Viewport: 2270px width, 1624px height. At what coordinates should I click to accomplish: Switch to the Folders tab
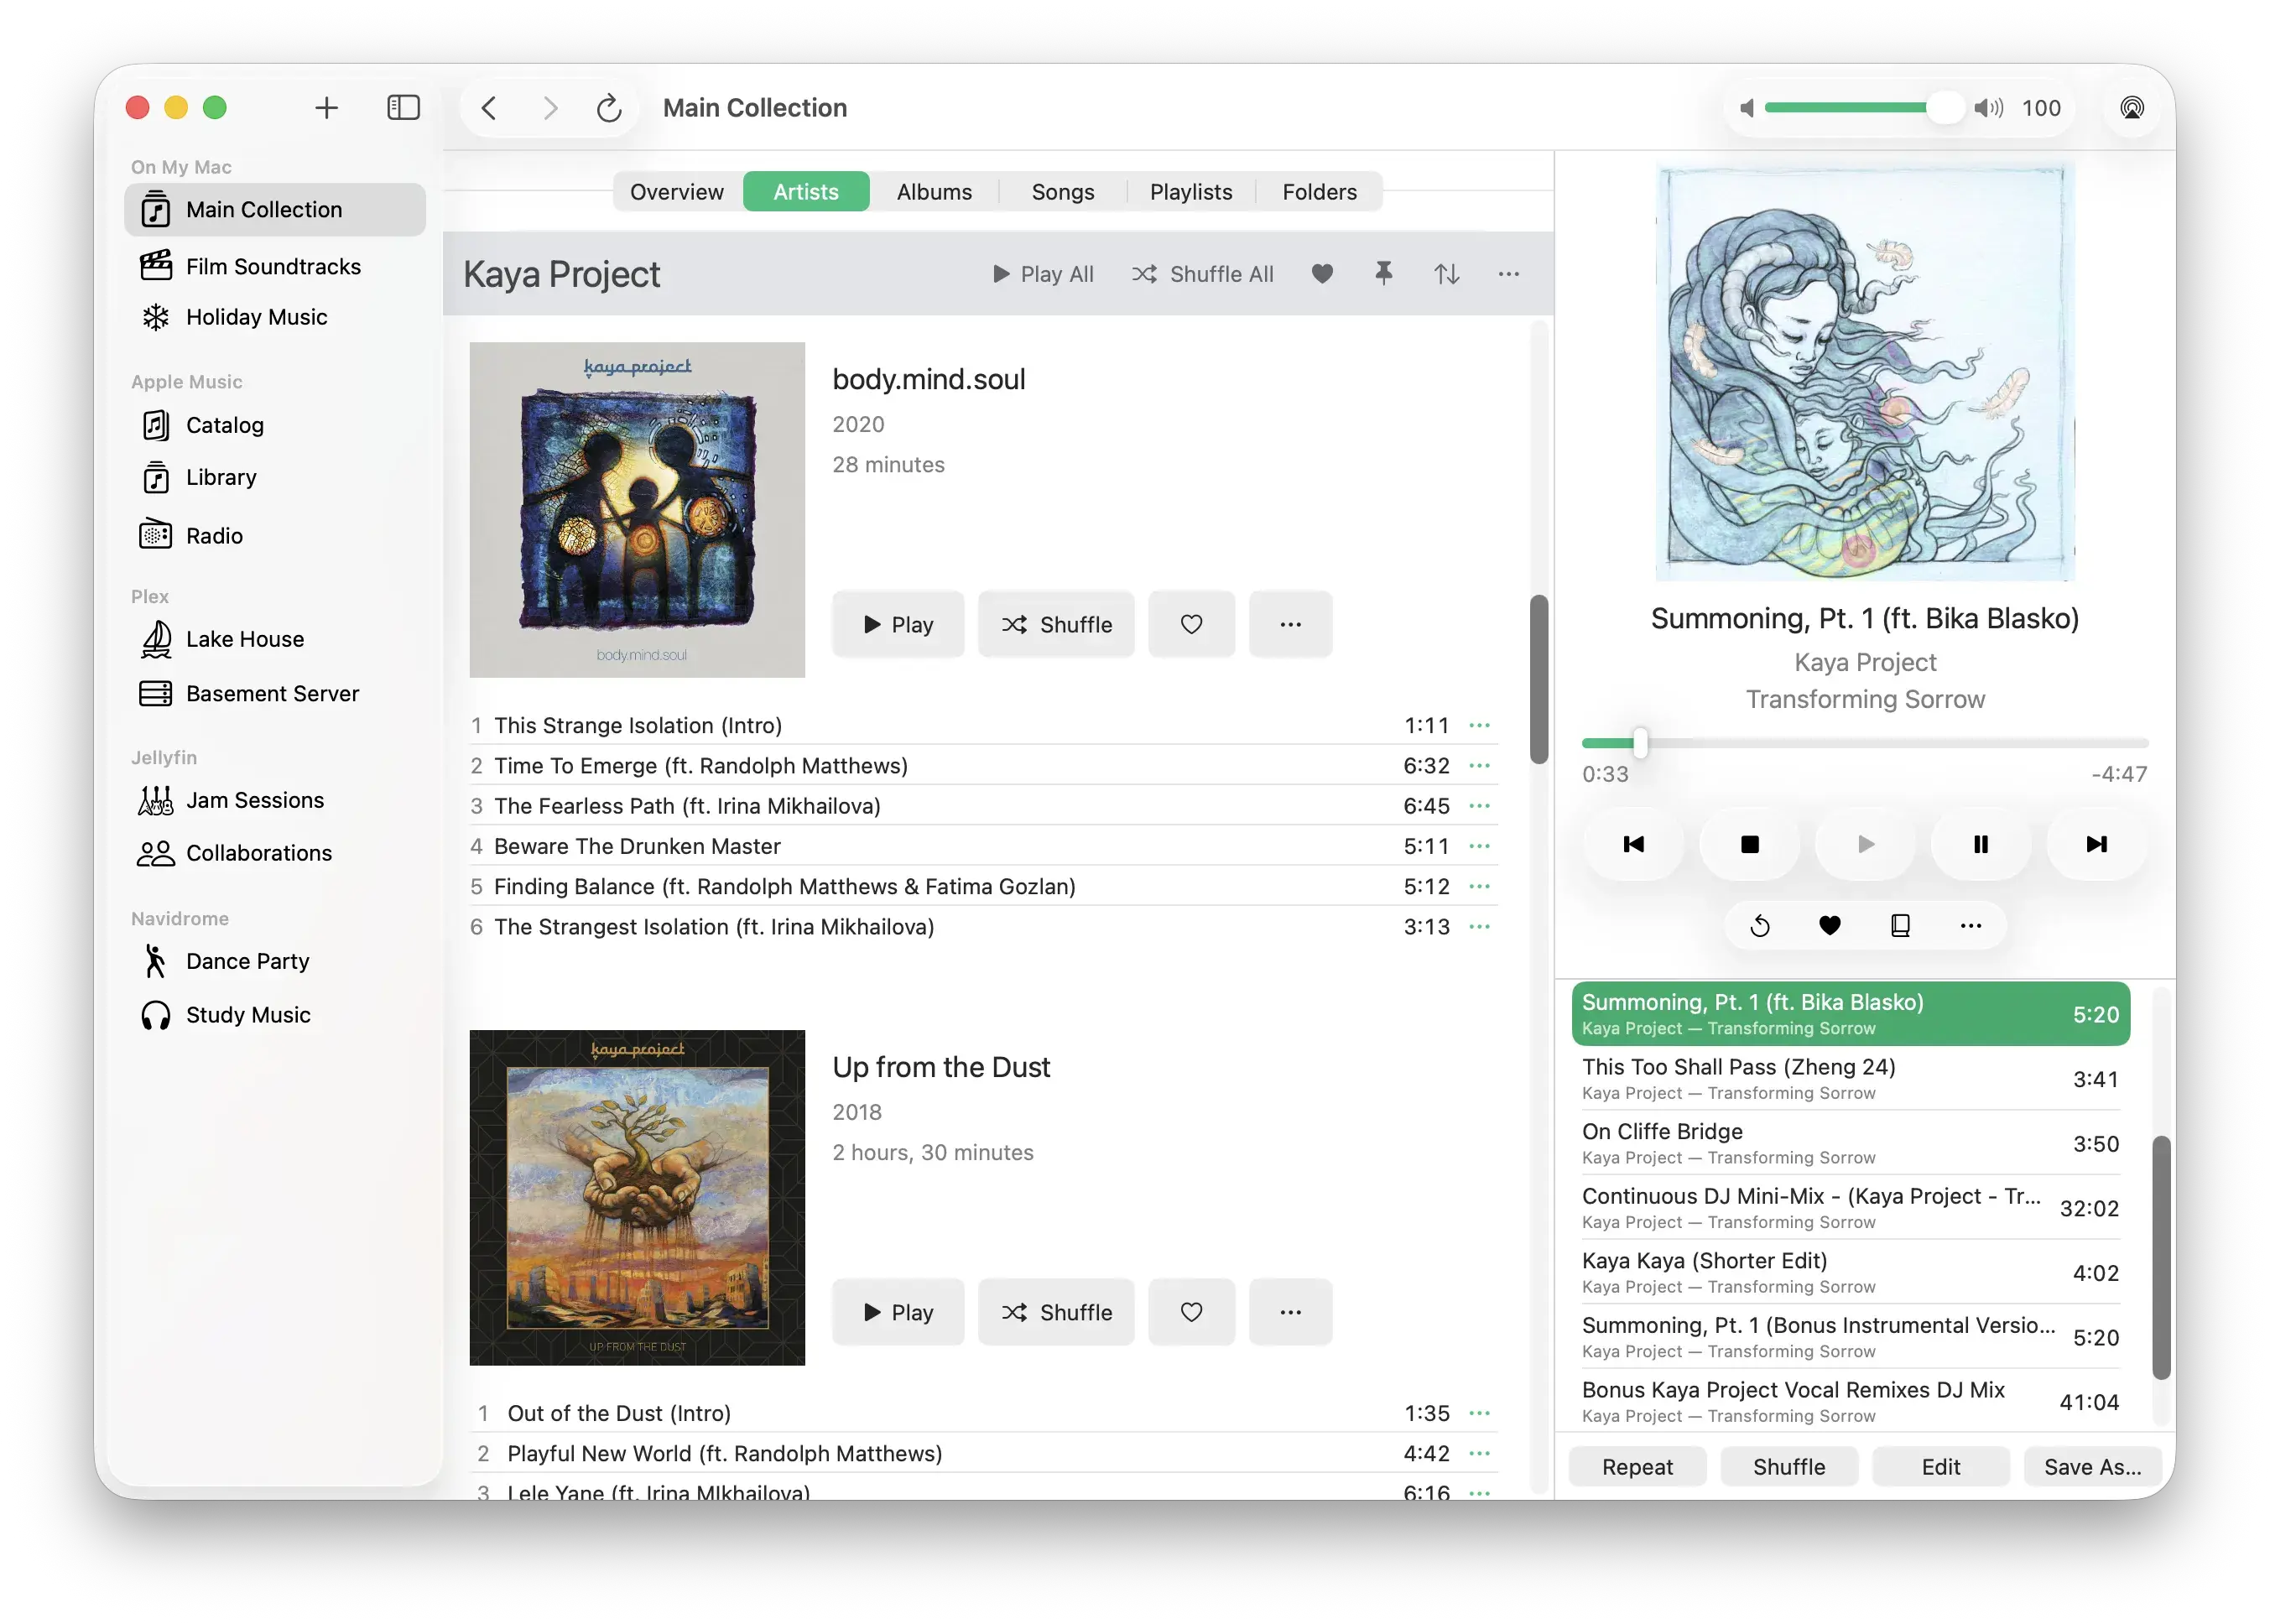click(1319, 192)
